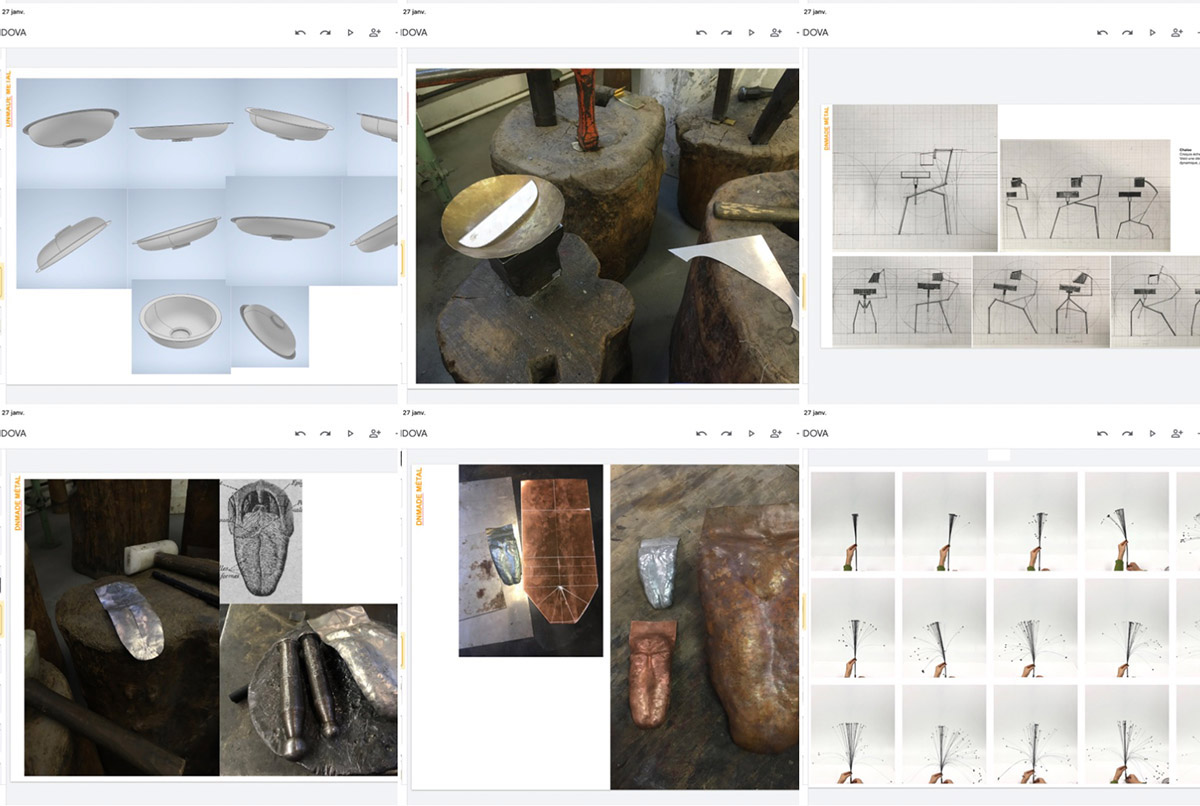Add collaborator in anvil workshop window

point(776,32)
